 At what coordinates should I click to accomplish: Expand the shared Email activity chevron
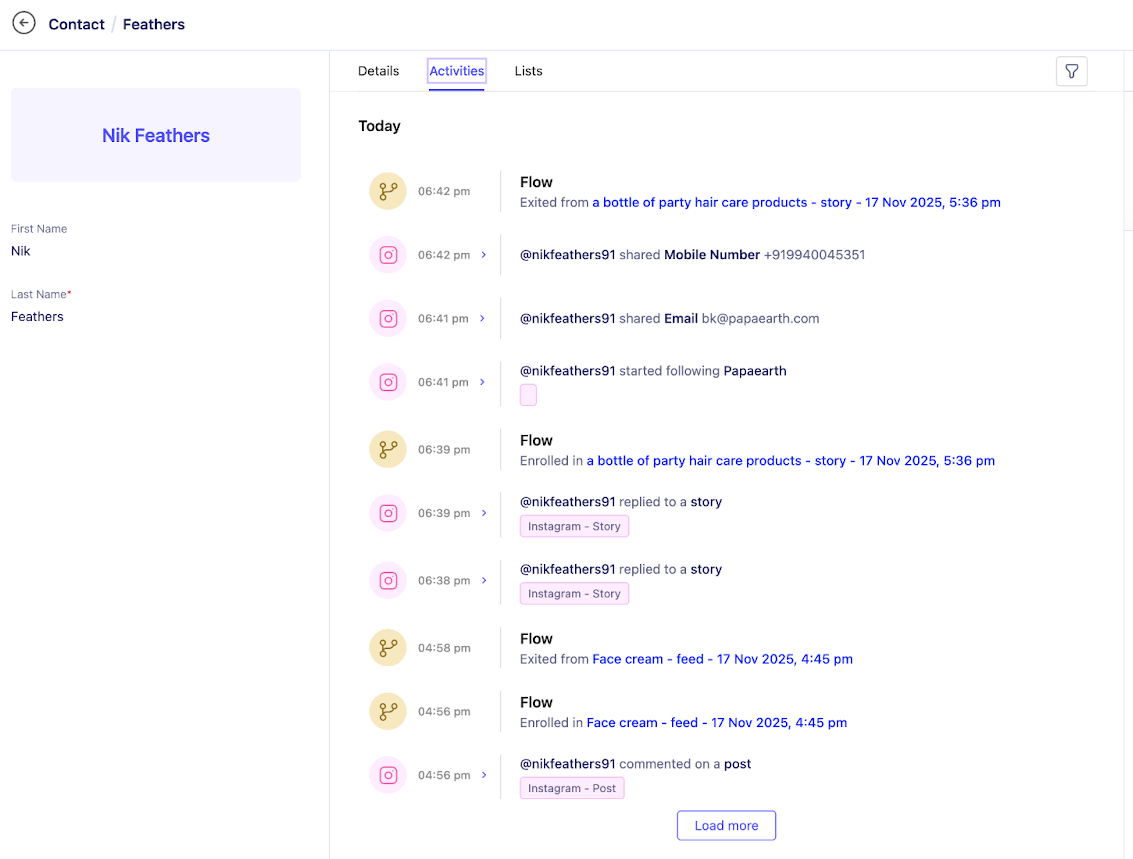click(483, 319)
